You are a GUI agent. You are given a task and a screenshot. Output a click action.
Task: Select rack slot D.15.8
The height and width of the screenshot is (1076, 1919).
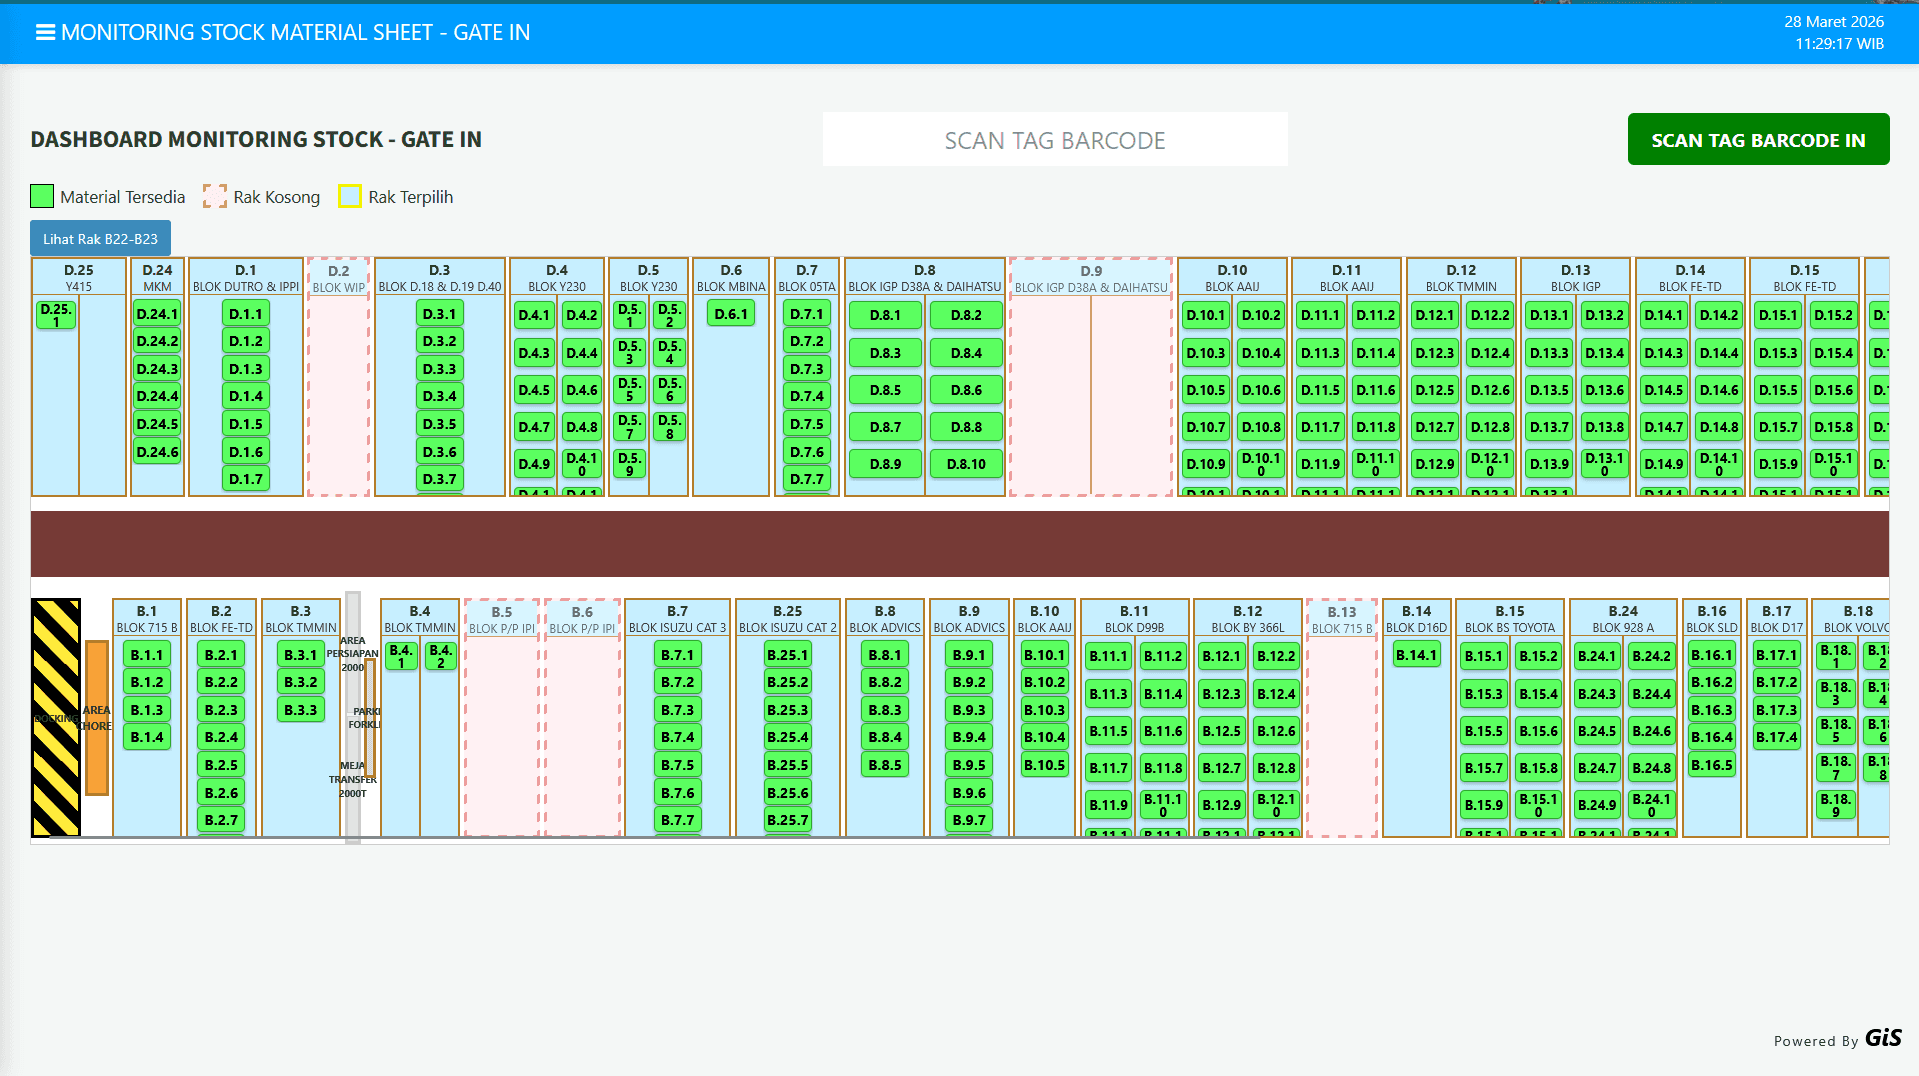coord(1834,427)
